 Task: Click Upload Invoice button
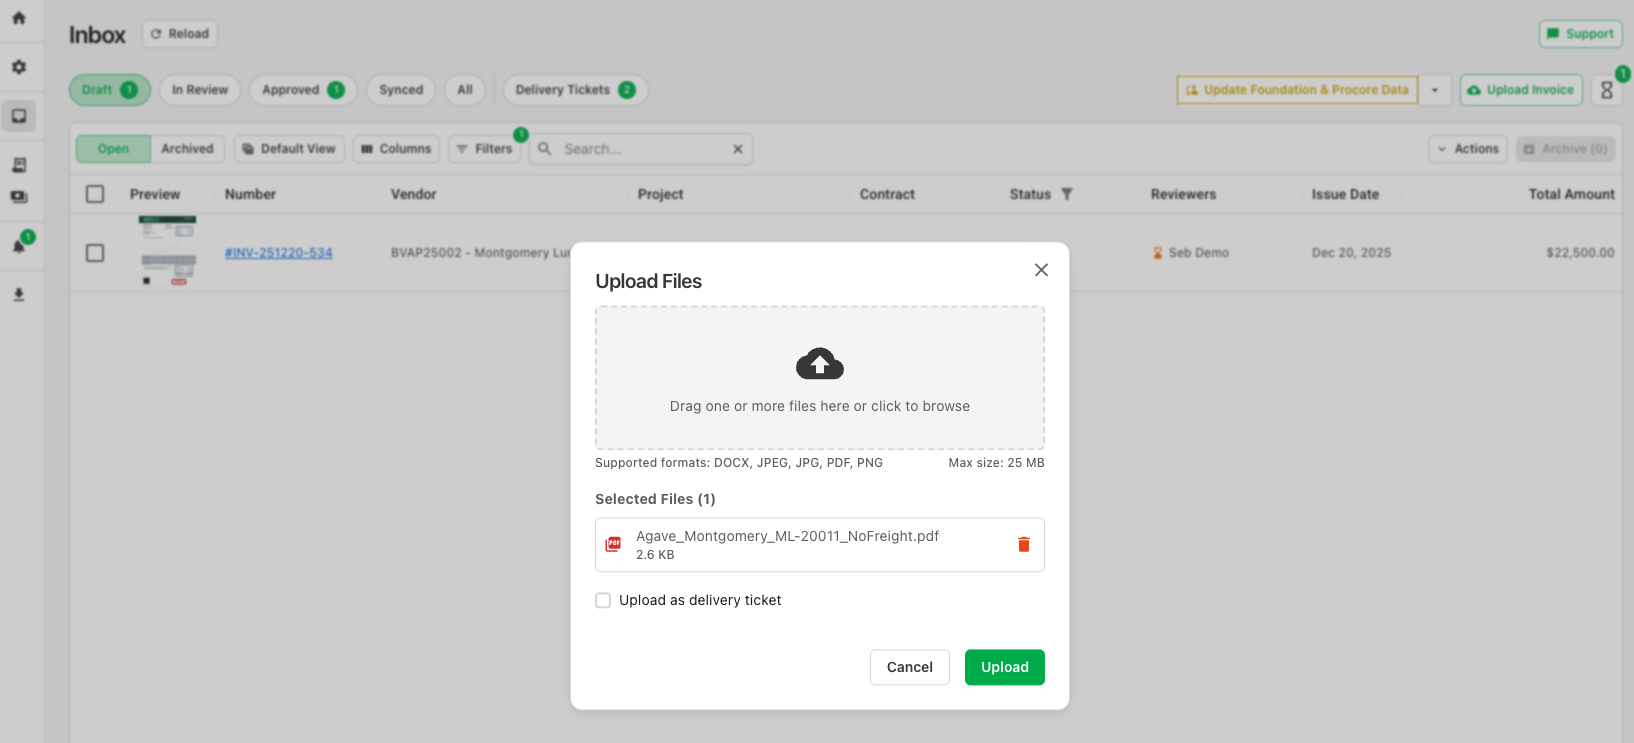tap(1521, 90)
